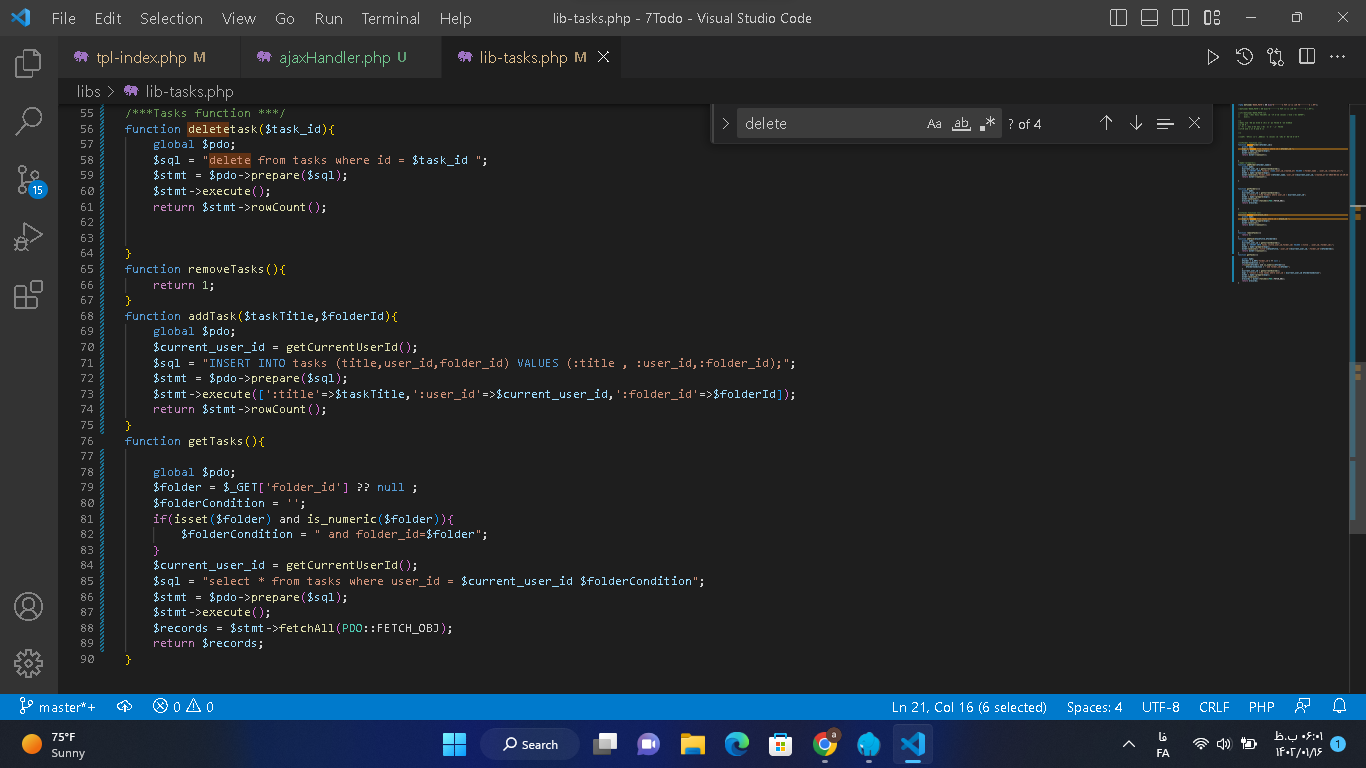Open Windows Start menu
Screen dimensions: 1366x768
click(x=454, y=744)
